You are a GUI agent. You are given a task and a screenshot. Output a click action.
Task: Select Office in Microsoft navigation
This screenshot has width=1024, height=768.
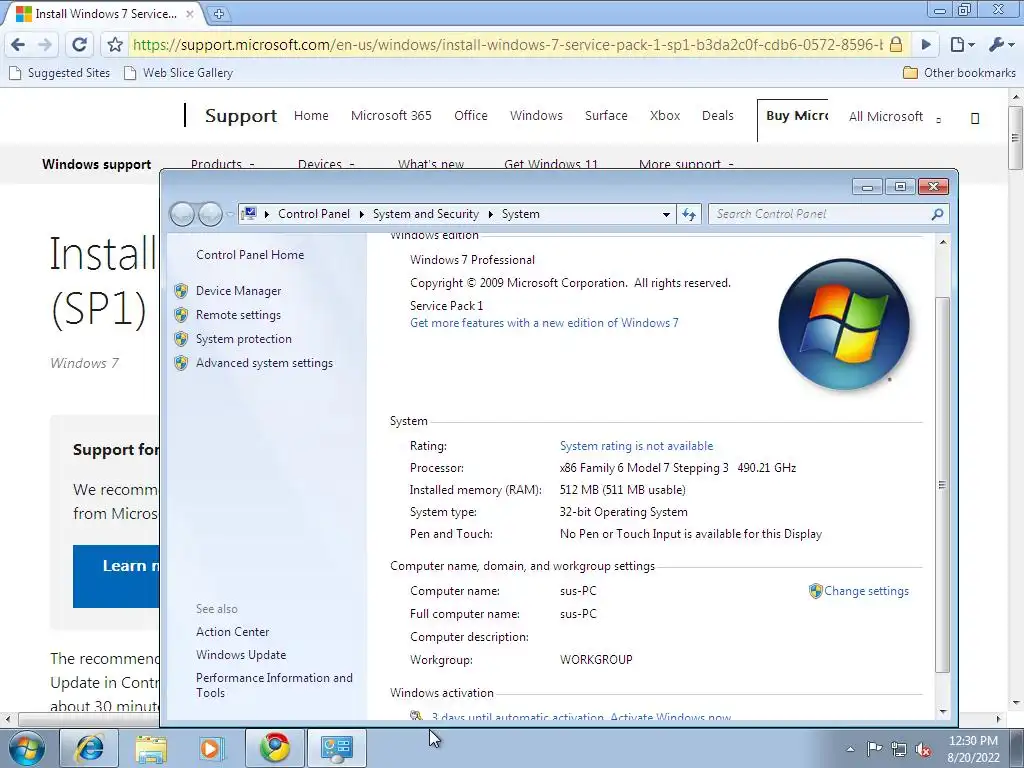pyautogui.click(x=470, y=116)
